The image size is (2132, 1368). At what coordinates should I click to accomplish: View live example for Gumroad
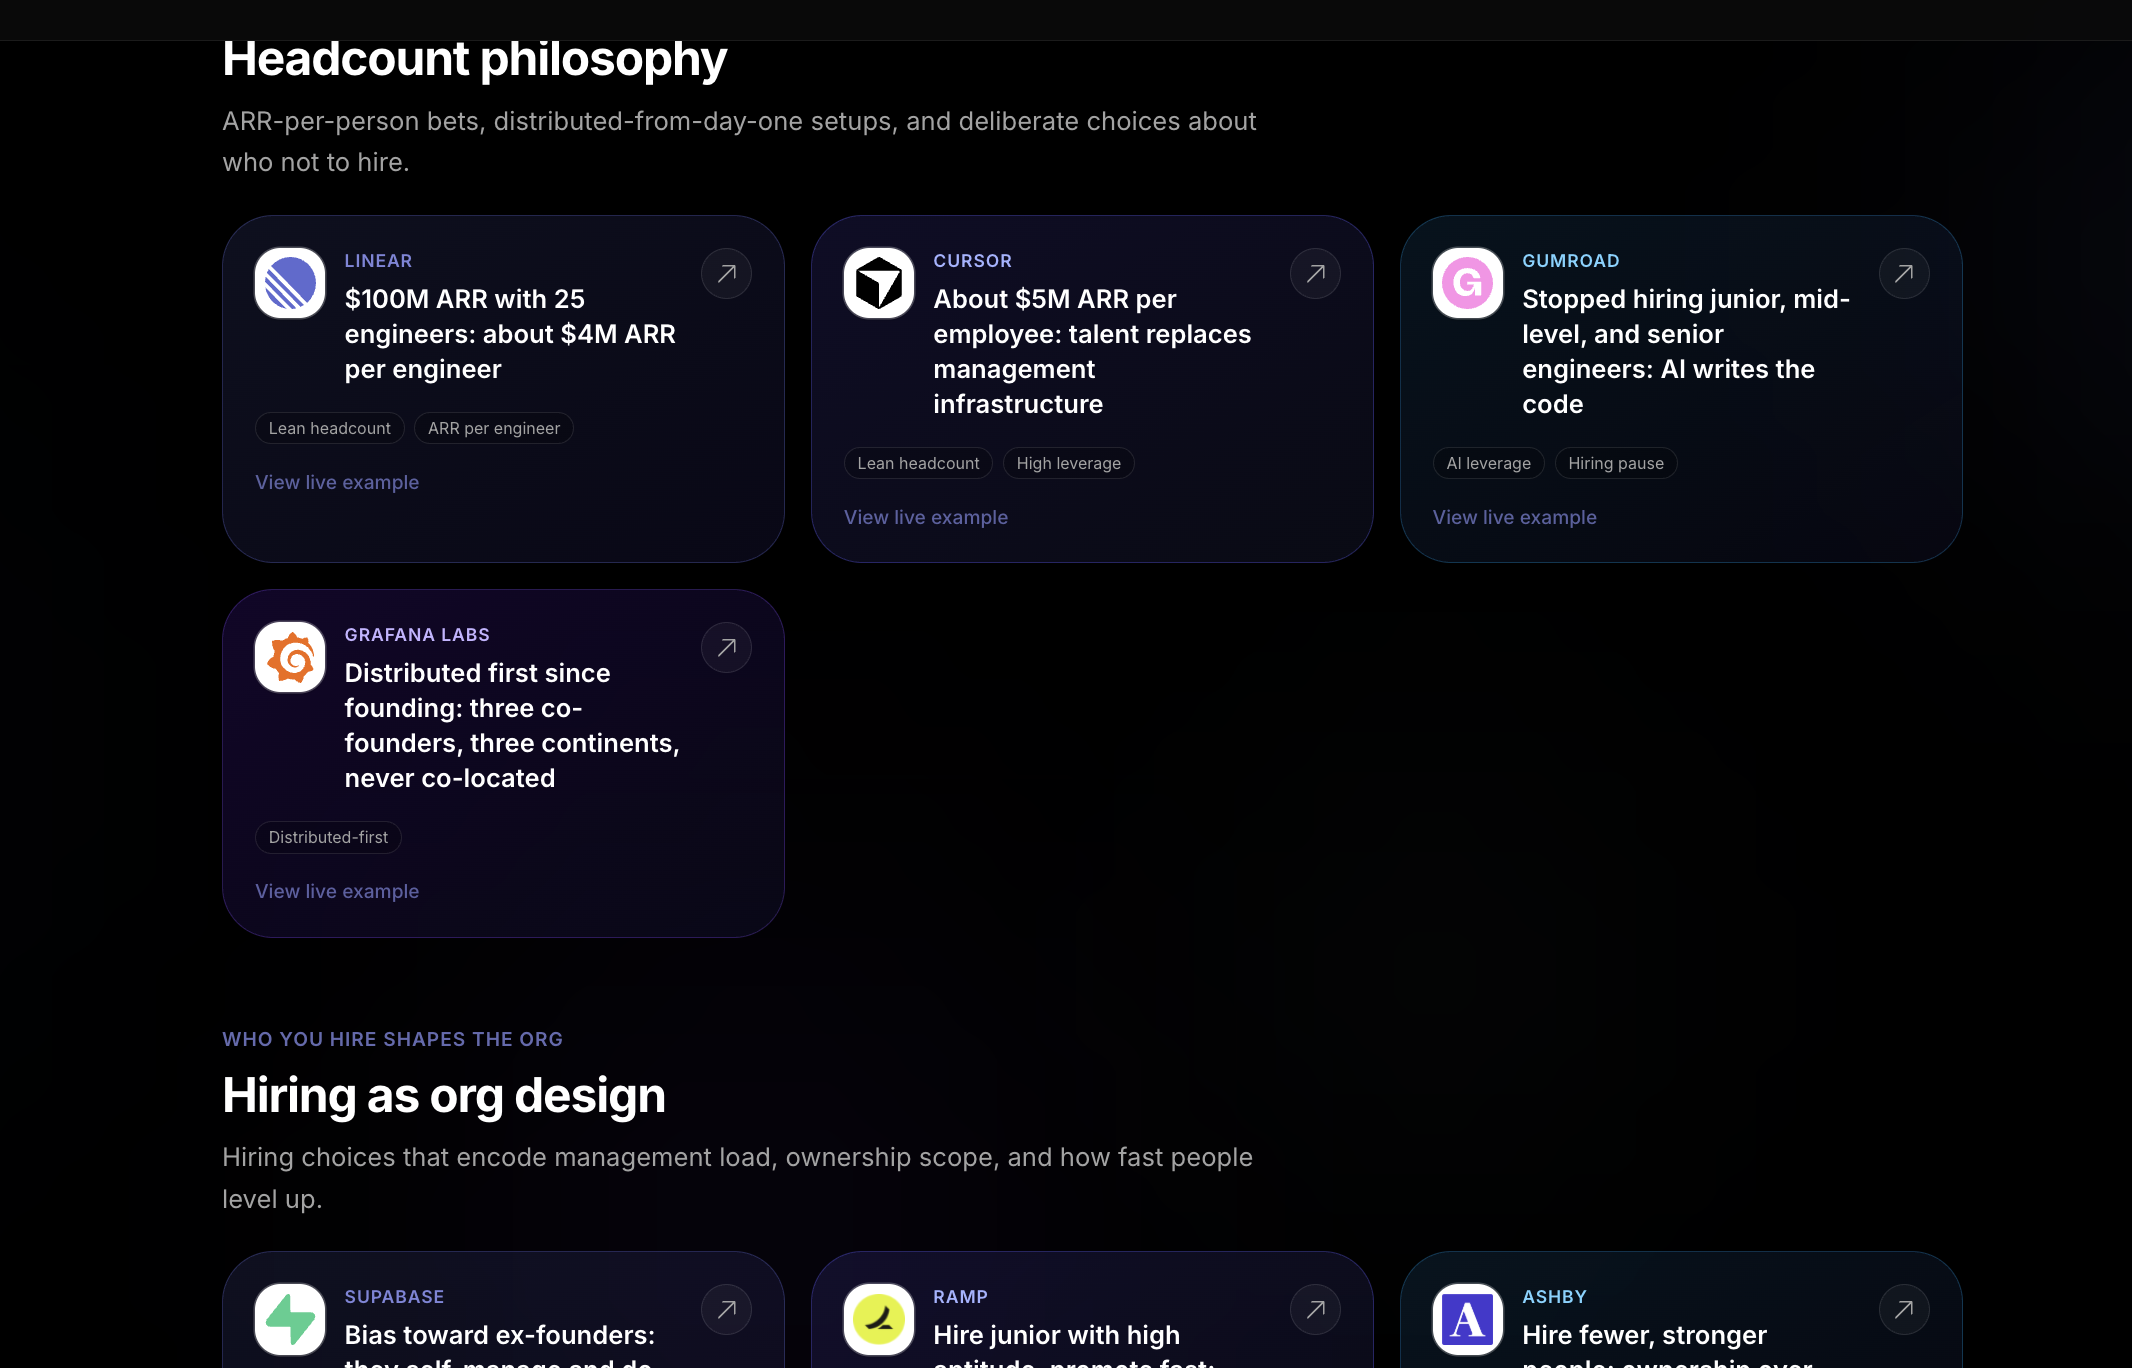click(1515, 517)
